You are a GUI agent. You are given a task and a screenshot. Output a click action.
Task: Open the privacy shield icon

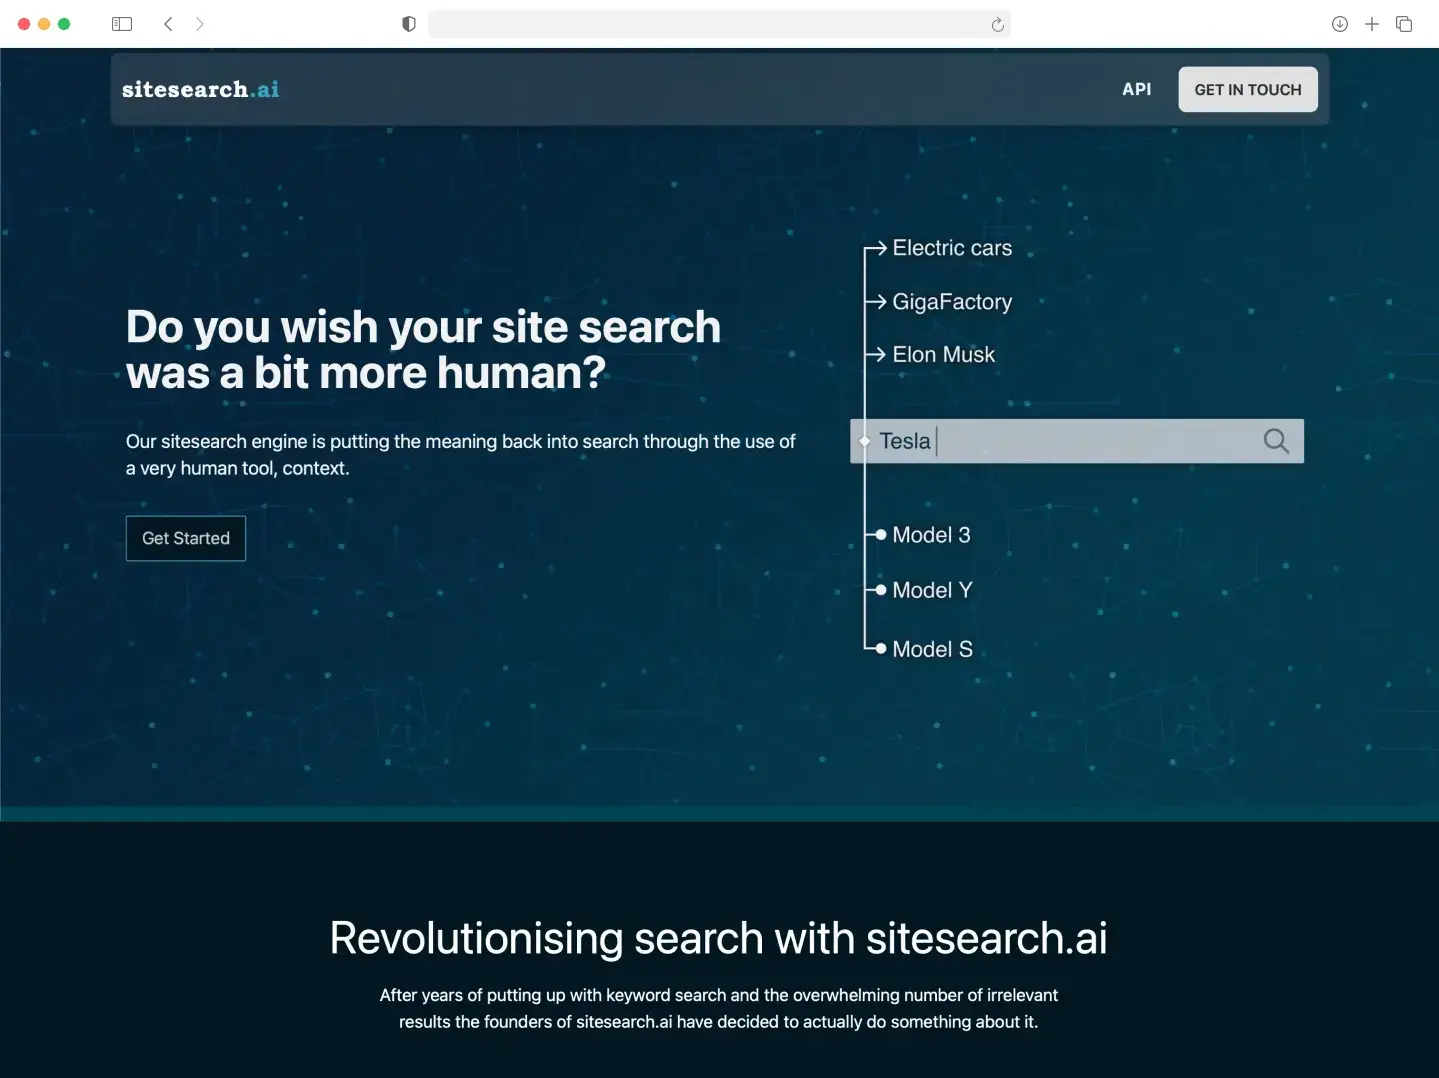click(x=408, y=24)
